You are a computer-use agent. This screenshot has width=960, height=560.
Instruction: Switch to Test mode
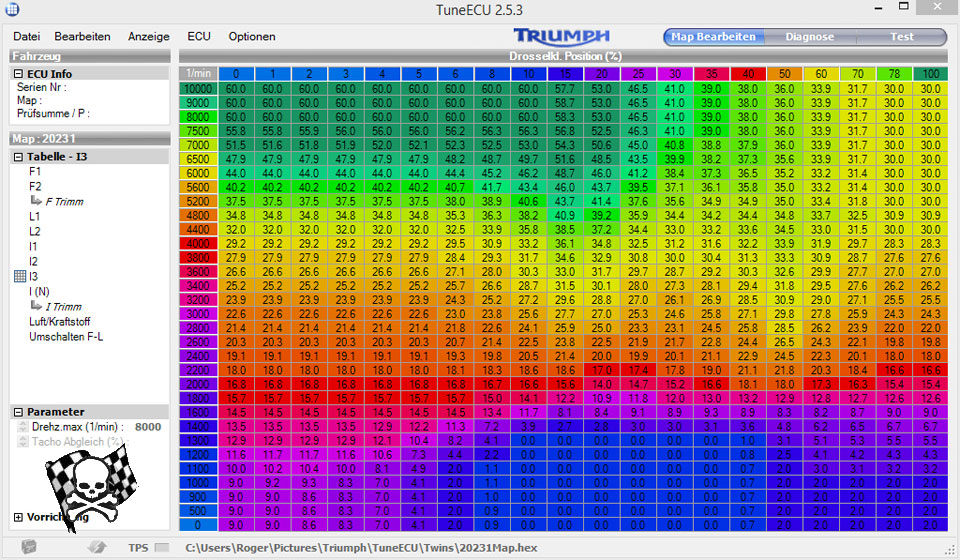[x=901, y=37]
